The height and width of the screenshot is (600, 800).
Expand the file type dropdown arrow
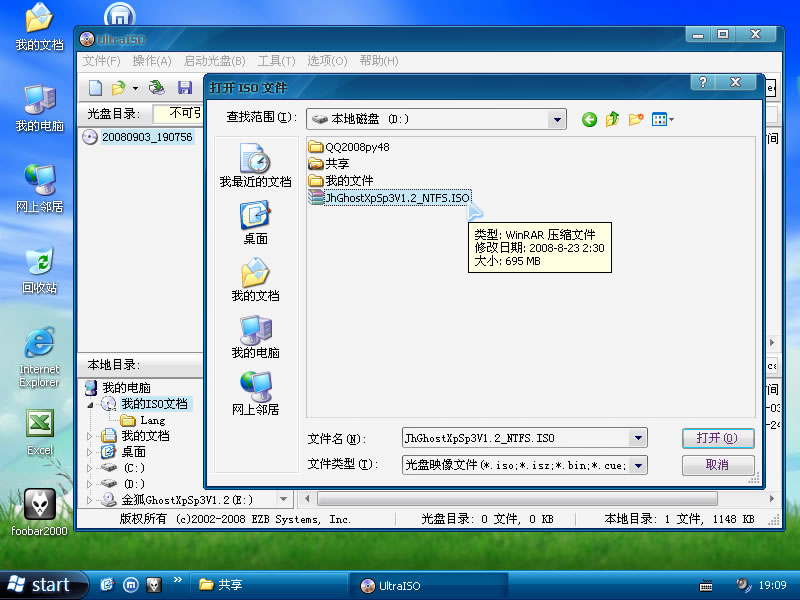point(638,465)
